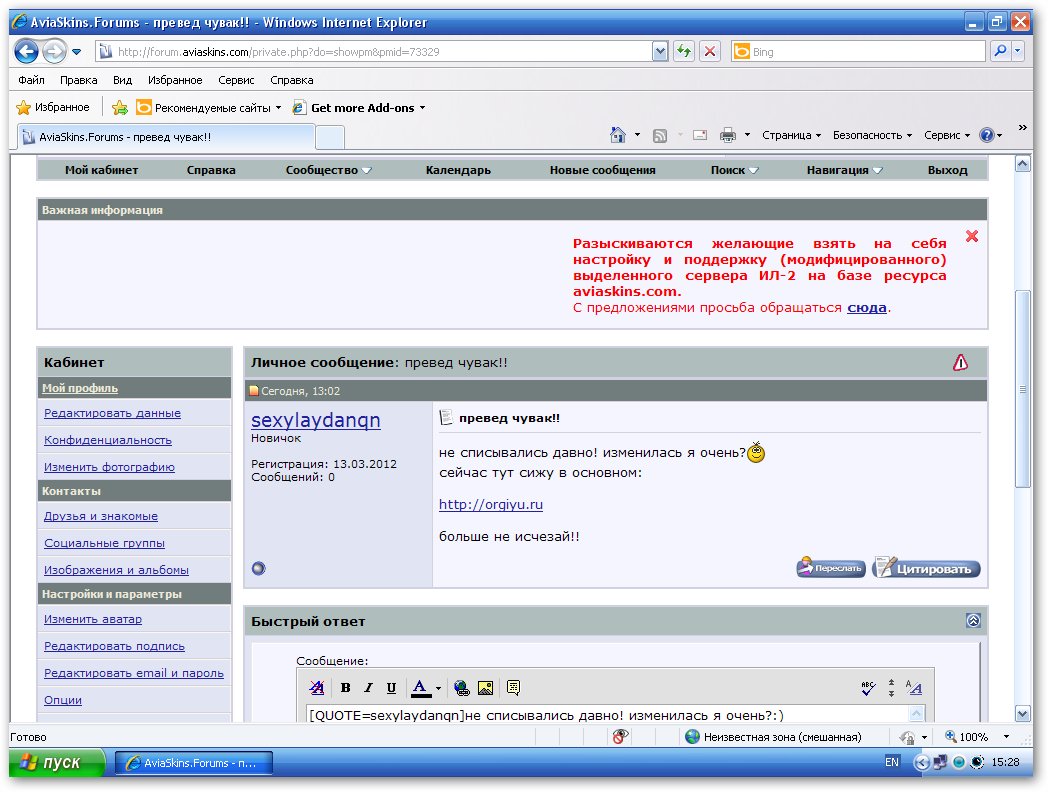
Task: Click the Выход logout link
Action: click(947, 170)
